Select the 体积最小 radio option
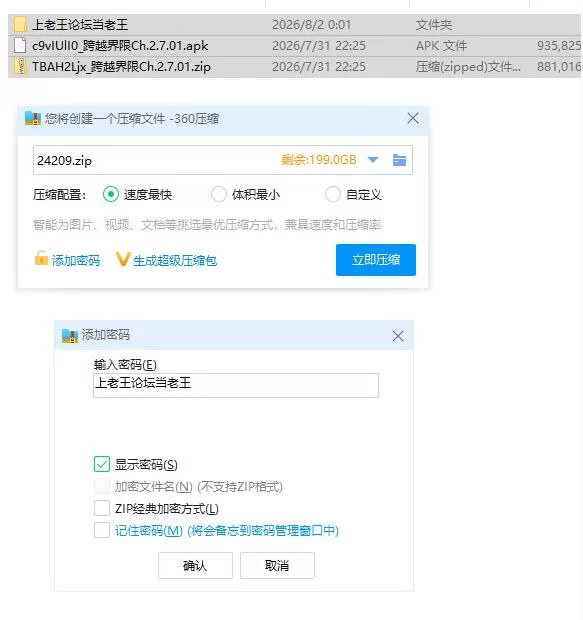583x620 pixels. click(x=219, y=194)
